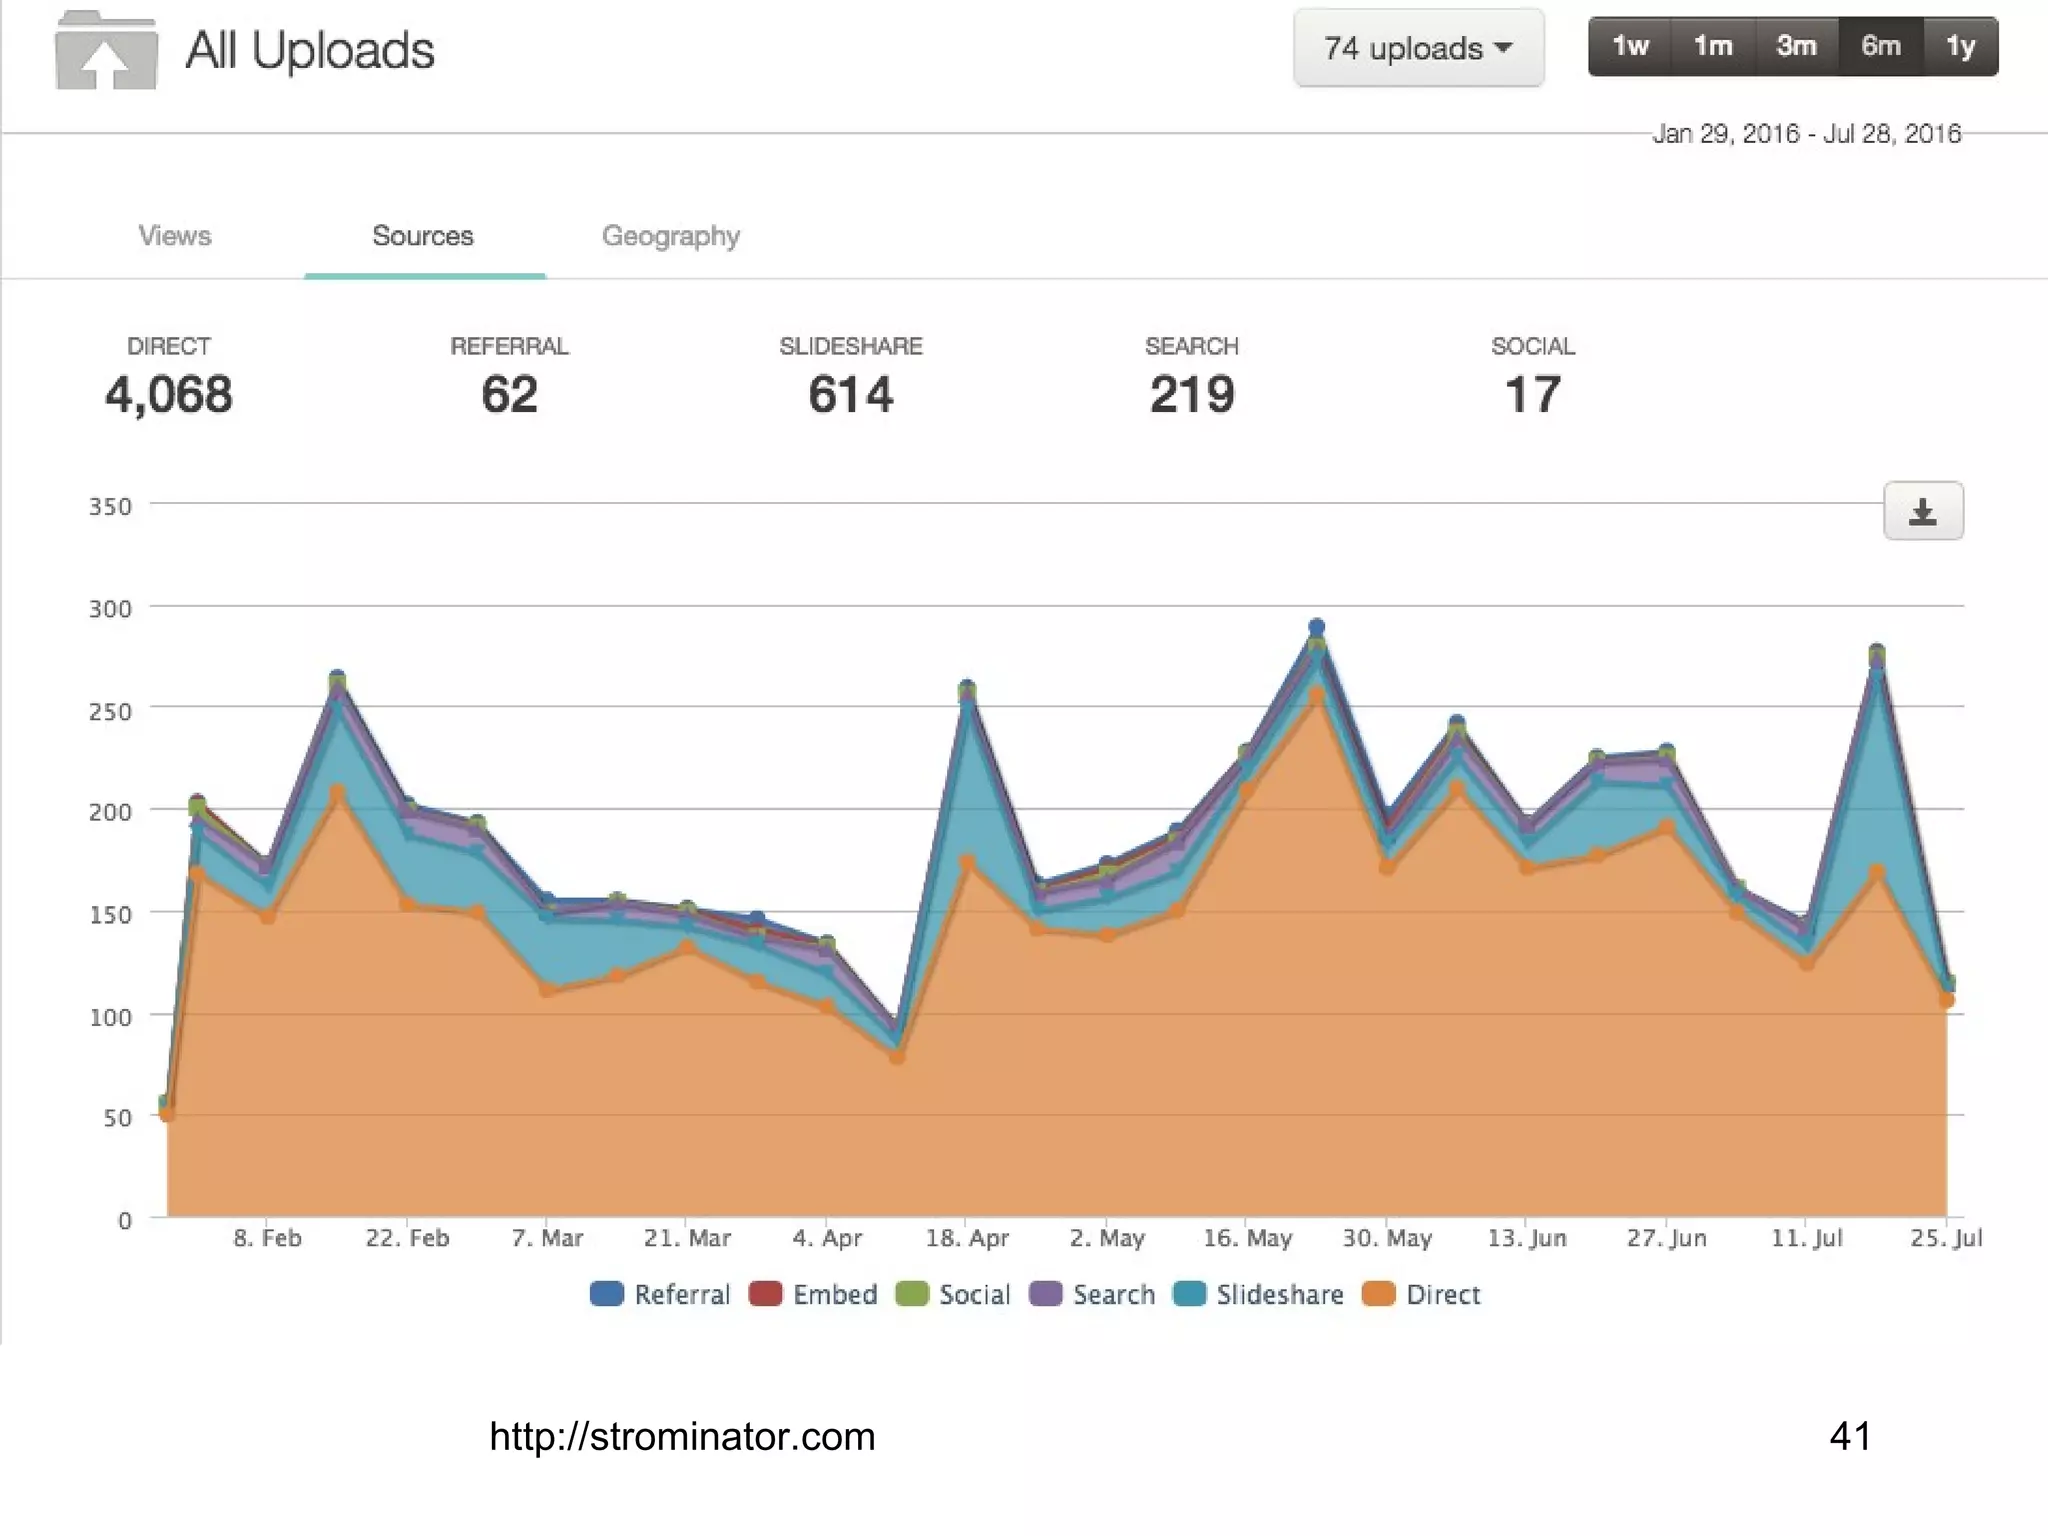Open the 74 uploads dropdown
The height and width of the screenshot is (1536, 2048).
[x=1417, y=48]
